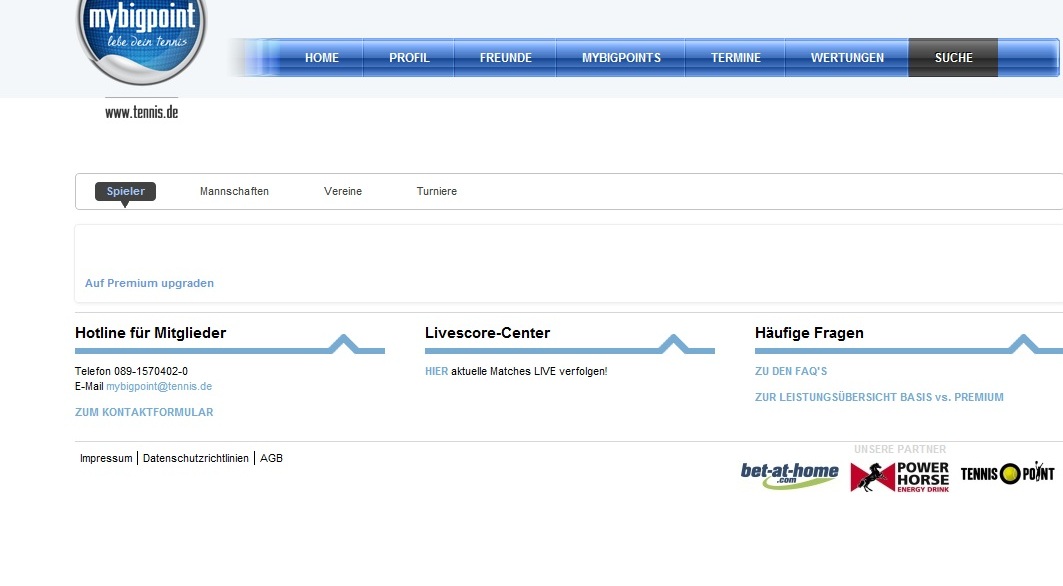Open the FREUNDE navigation item
The width and height of the screenshot is (1063, 586).
click(505, 58)
